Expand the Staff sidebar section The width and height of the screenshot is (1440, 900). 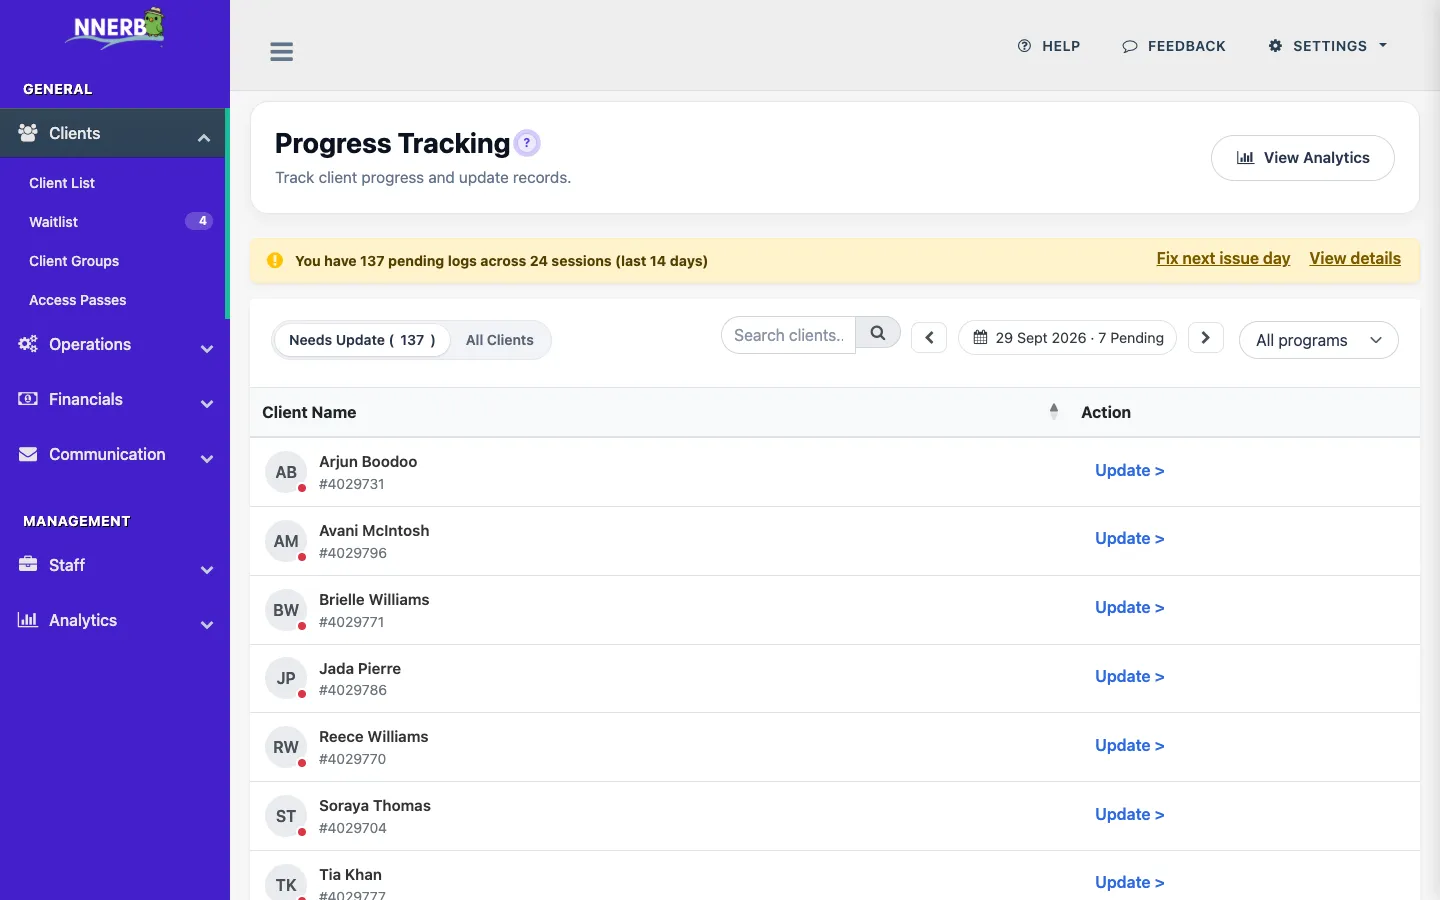[x=115, y=565]
